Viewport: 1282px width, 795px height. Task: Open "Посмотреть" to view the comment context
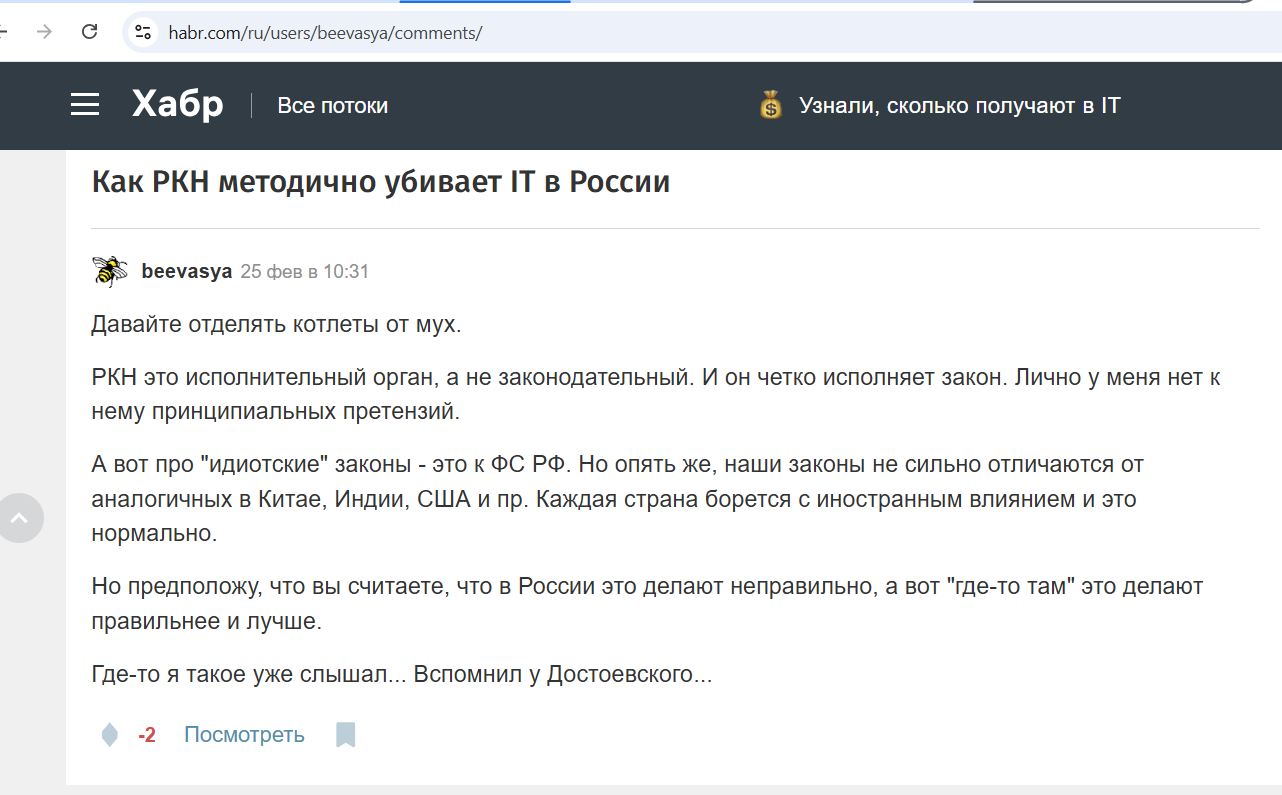coord(243,733)
